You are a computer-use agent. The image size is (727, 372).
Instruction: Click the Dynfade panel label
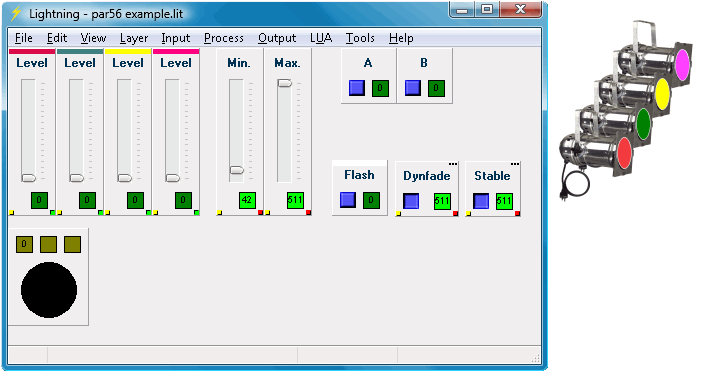(x=427, y=176)
